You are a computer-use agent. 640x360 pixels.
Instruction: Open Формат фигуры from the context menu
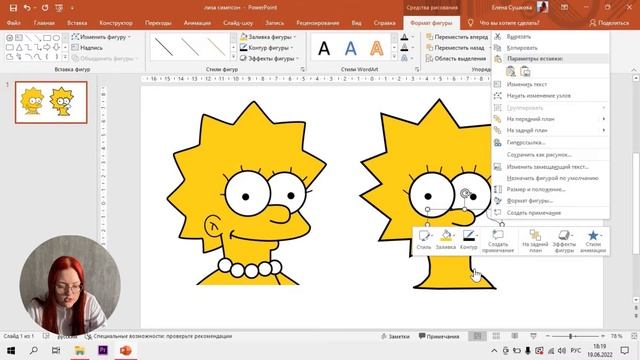click(x=551, y=201)
